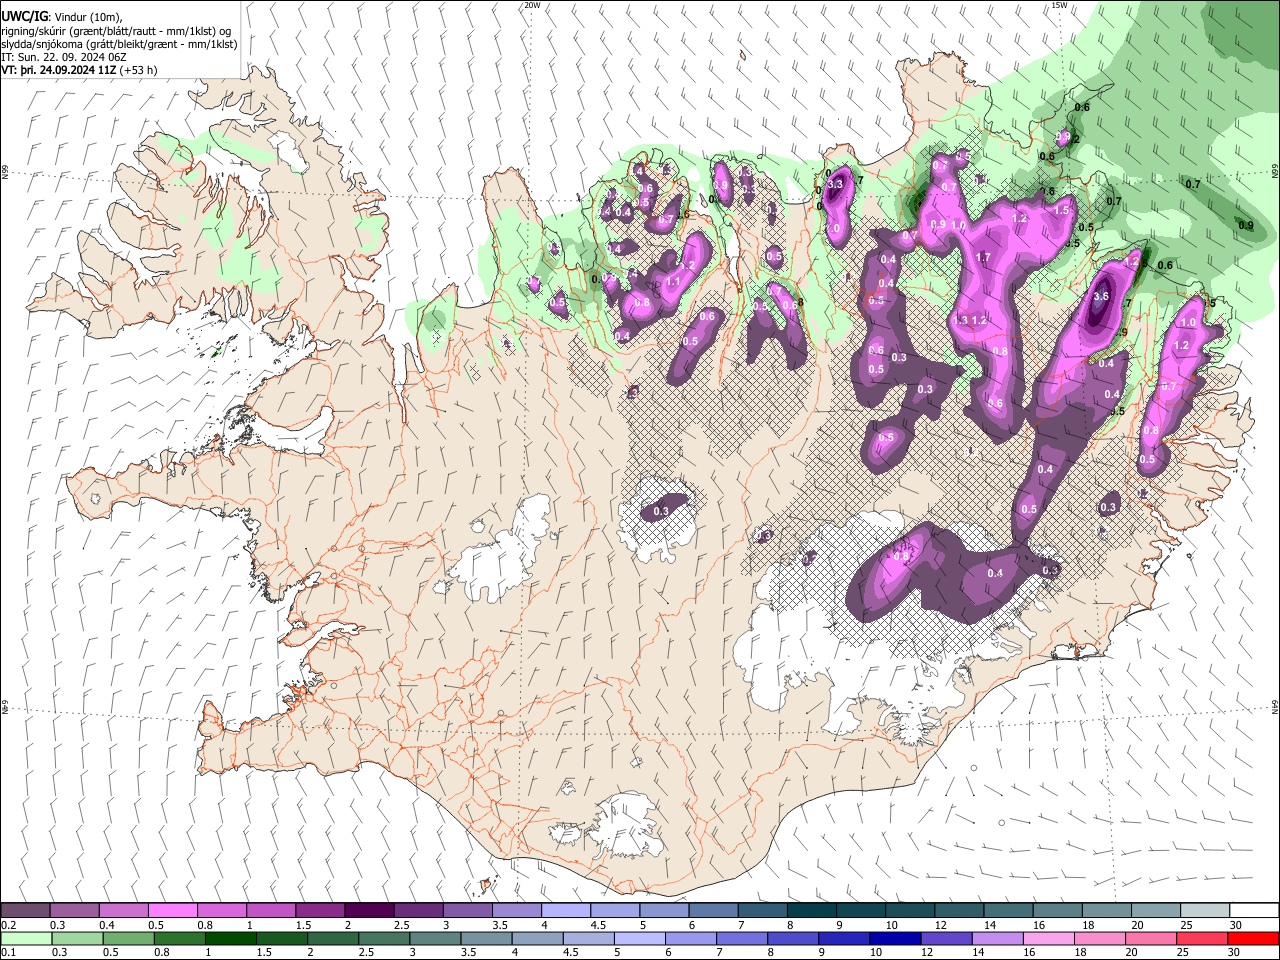Pick bright pink 0.5–0.8 snow legend swatch
Screen dimensions: 1280x960
pyautogui.click(x=172, y=911)
